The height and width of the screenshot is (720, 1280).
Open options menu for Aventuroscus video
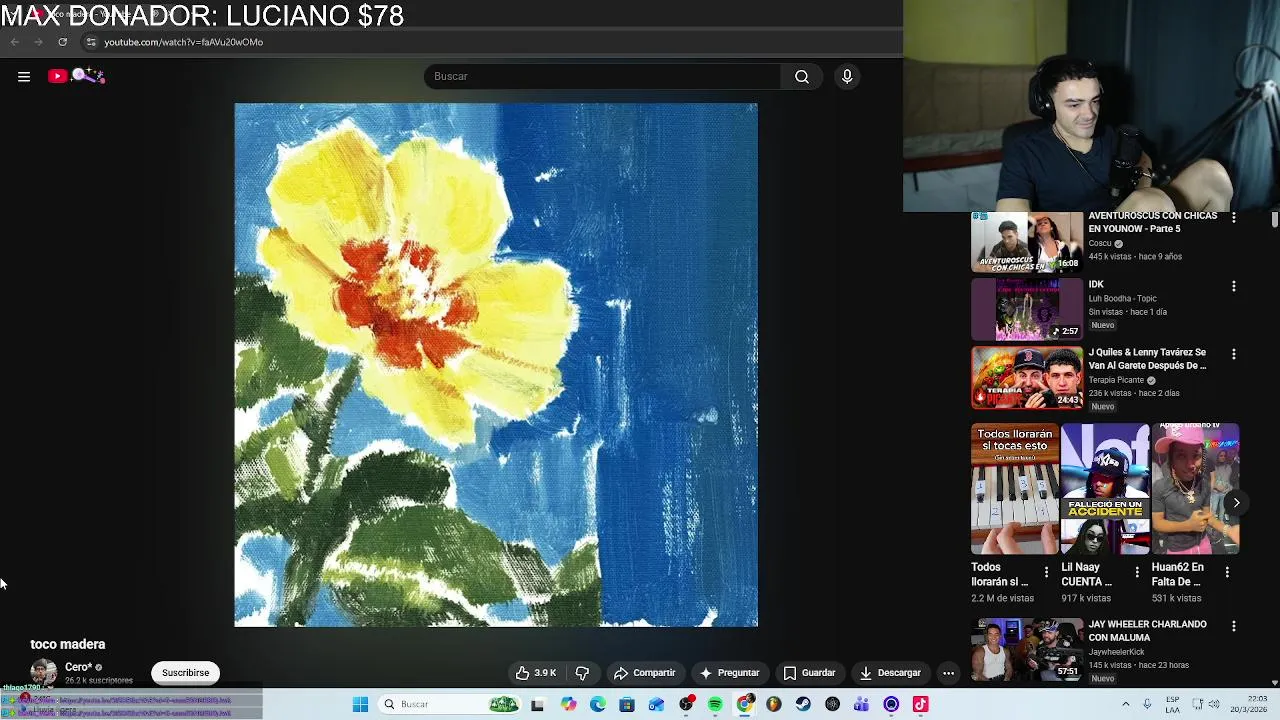click(1234, 217)
